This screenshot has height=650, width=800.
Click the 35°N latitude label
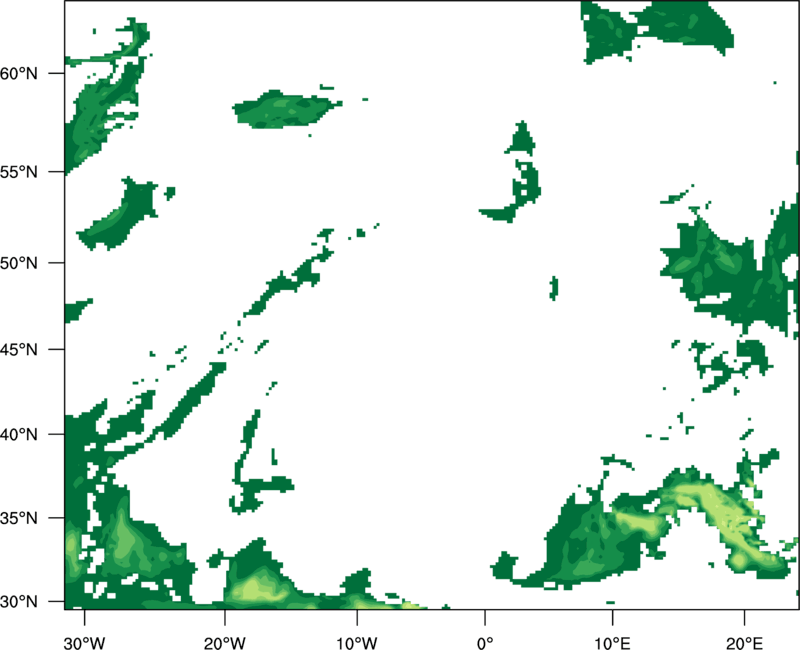(18, 518)
